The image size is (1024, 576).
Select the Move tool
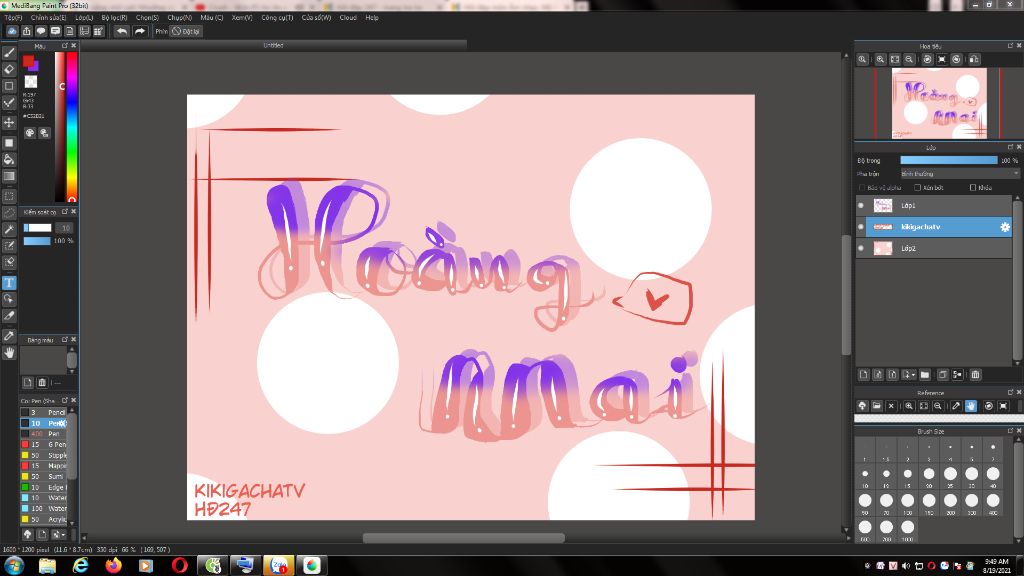tap(9, 122)
